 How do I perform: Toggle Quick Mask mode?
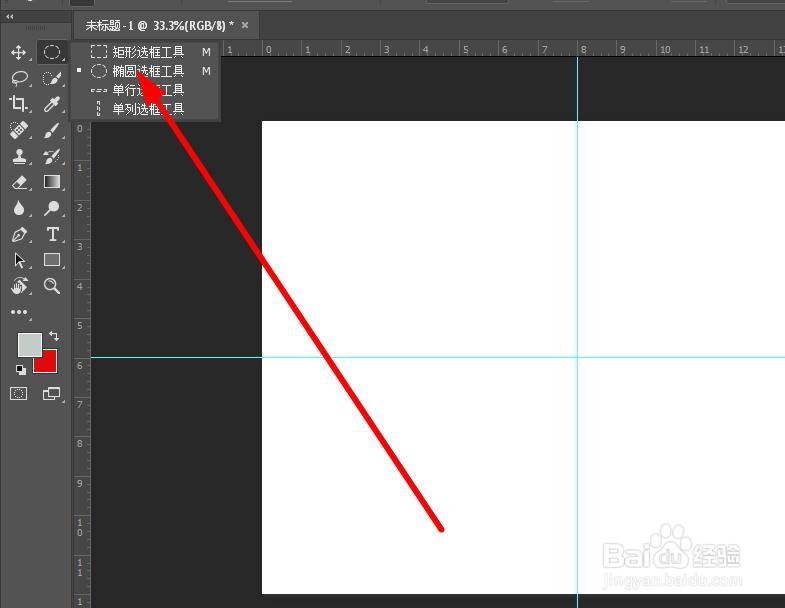(19, 394)
